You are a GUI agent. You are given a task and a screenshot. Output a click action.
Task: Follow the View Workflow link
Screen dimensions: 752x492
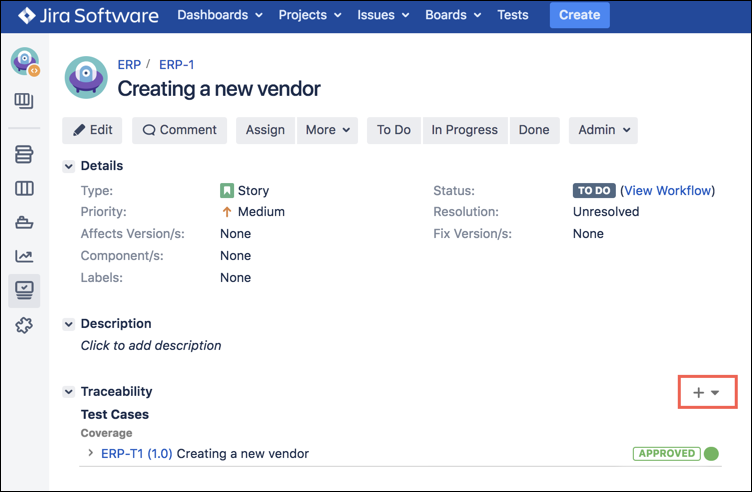(668, 190)
